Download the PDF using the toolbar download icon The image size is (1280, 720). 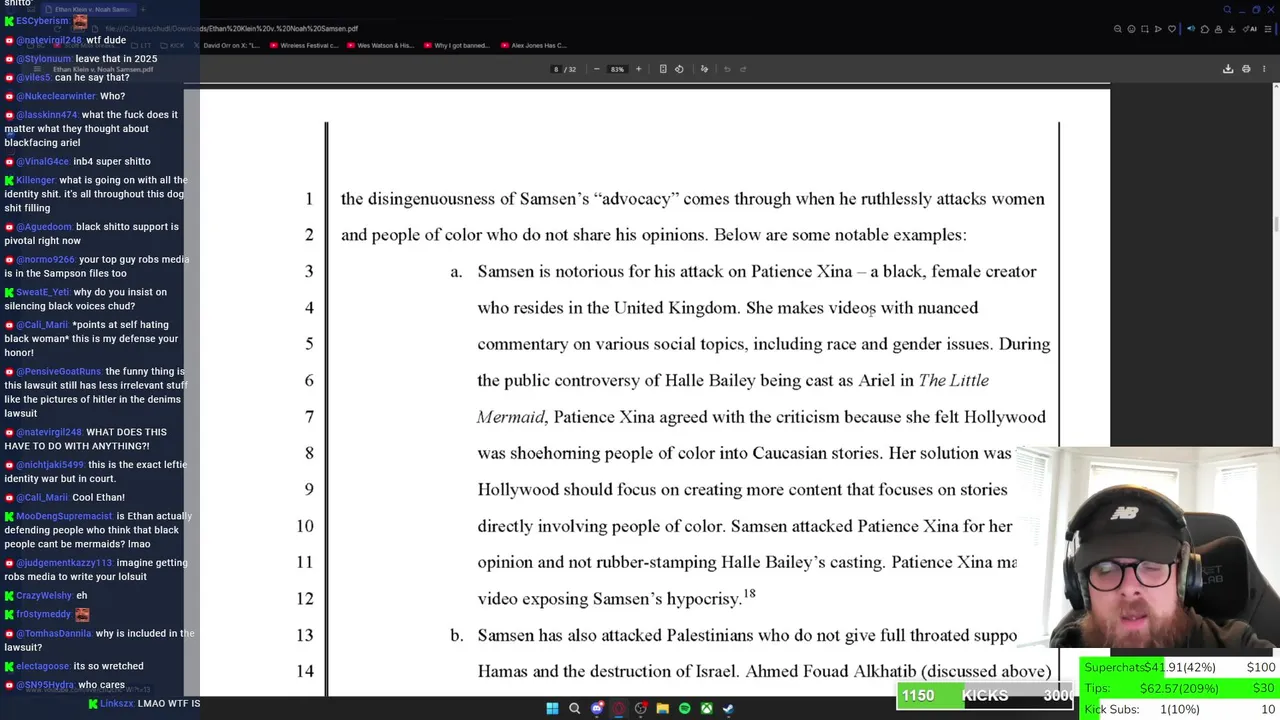coord(1228,69)
